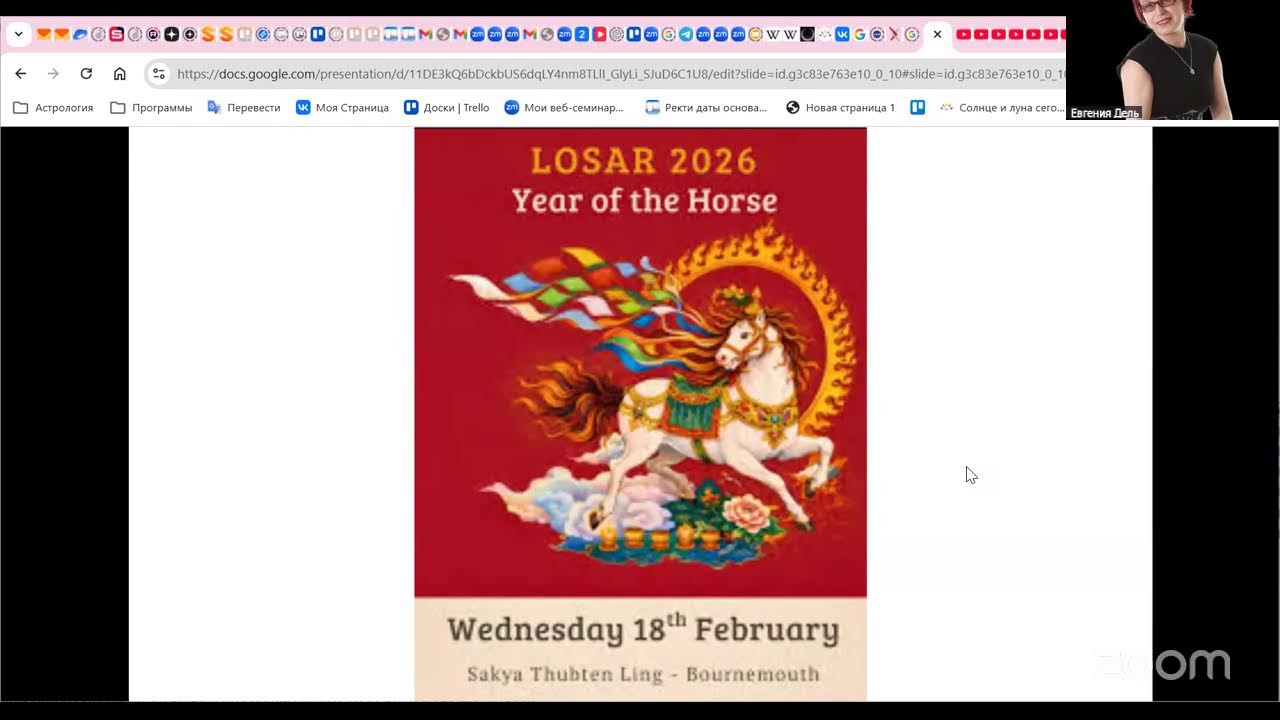Click the unlabeled Trello icon bookmark
Image resolution: width=1280 pixels, height=720 pixels.
pos(917,107)
